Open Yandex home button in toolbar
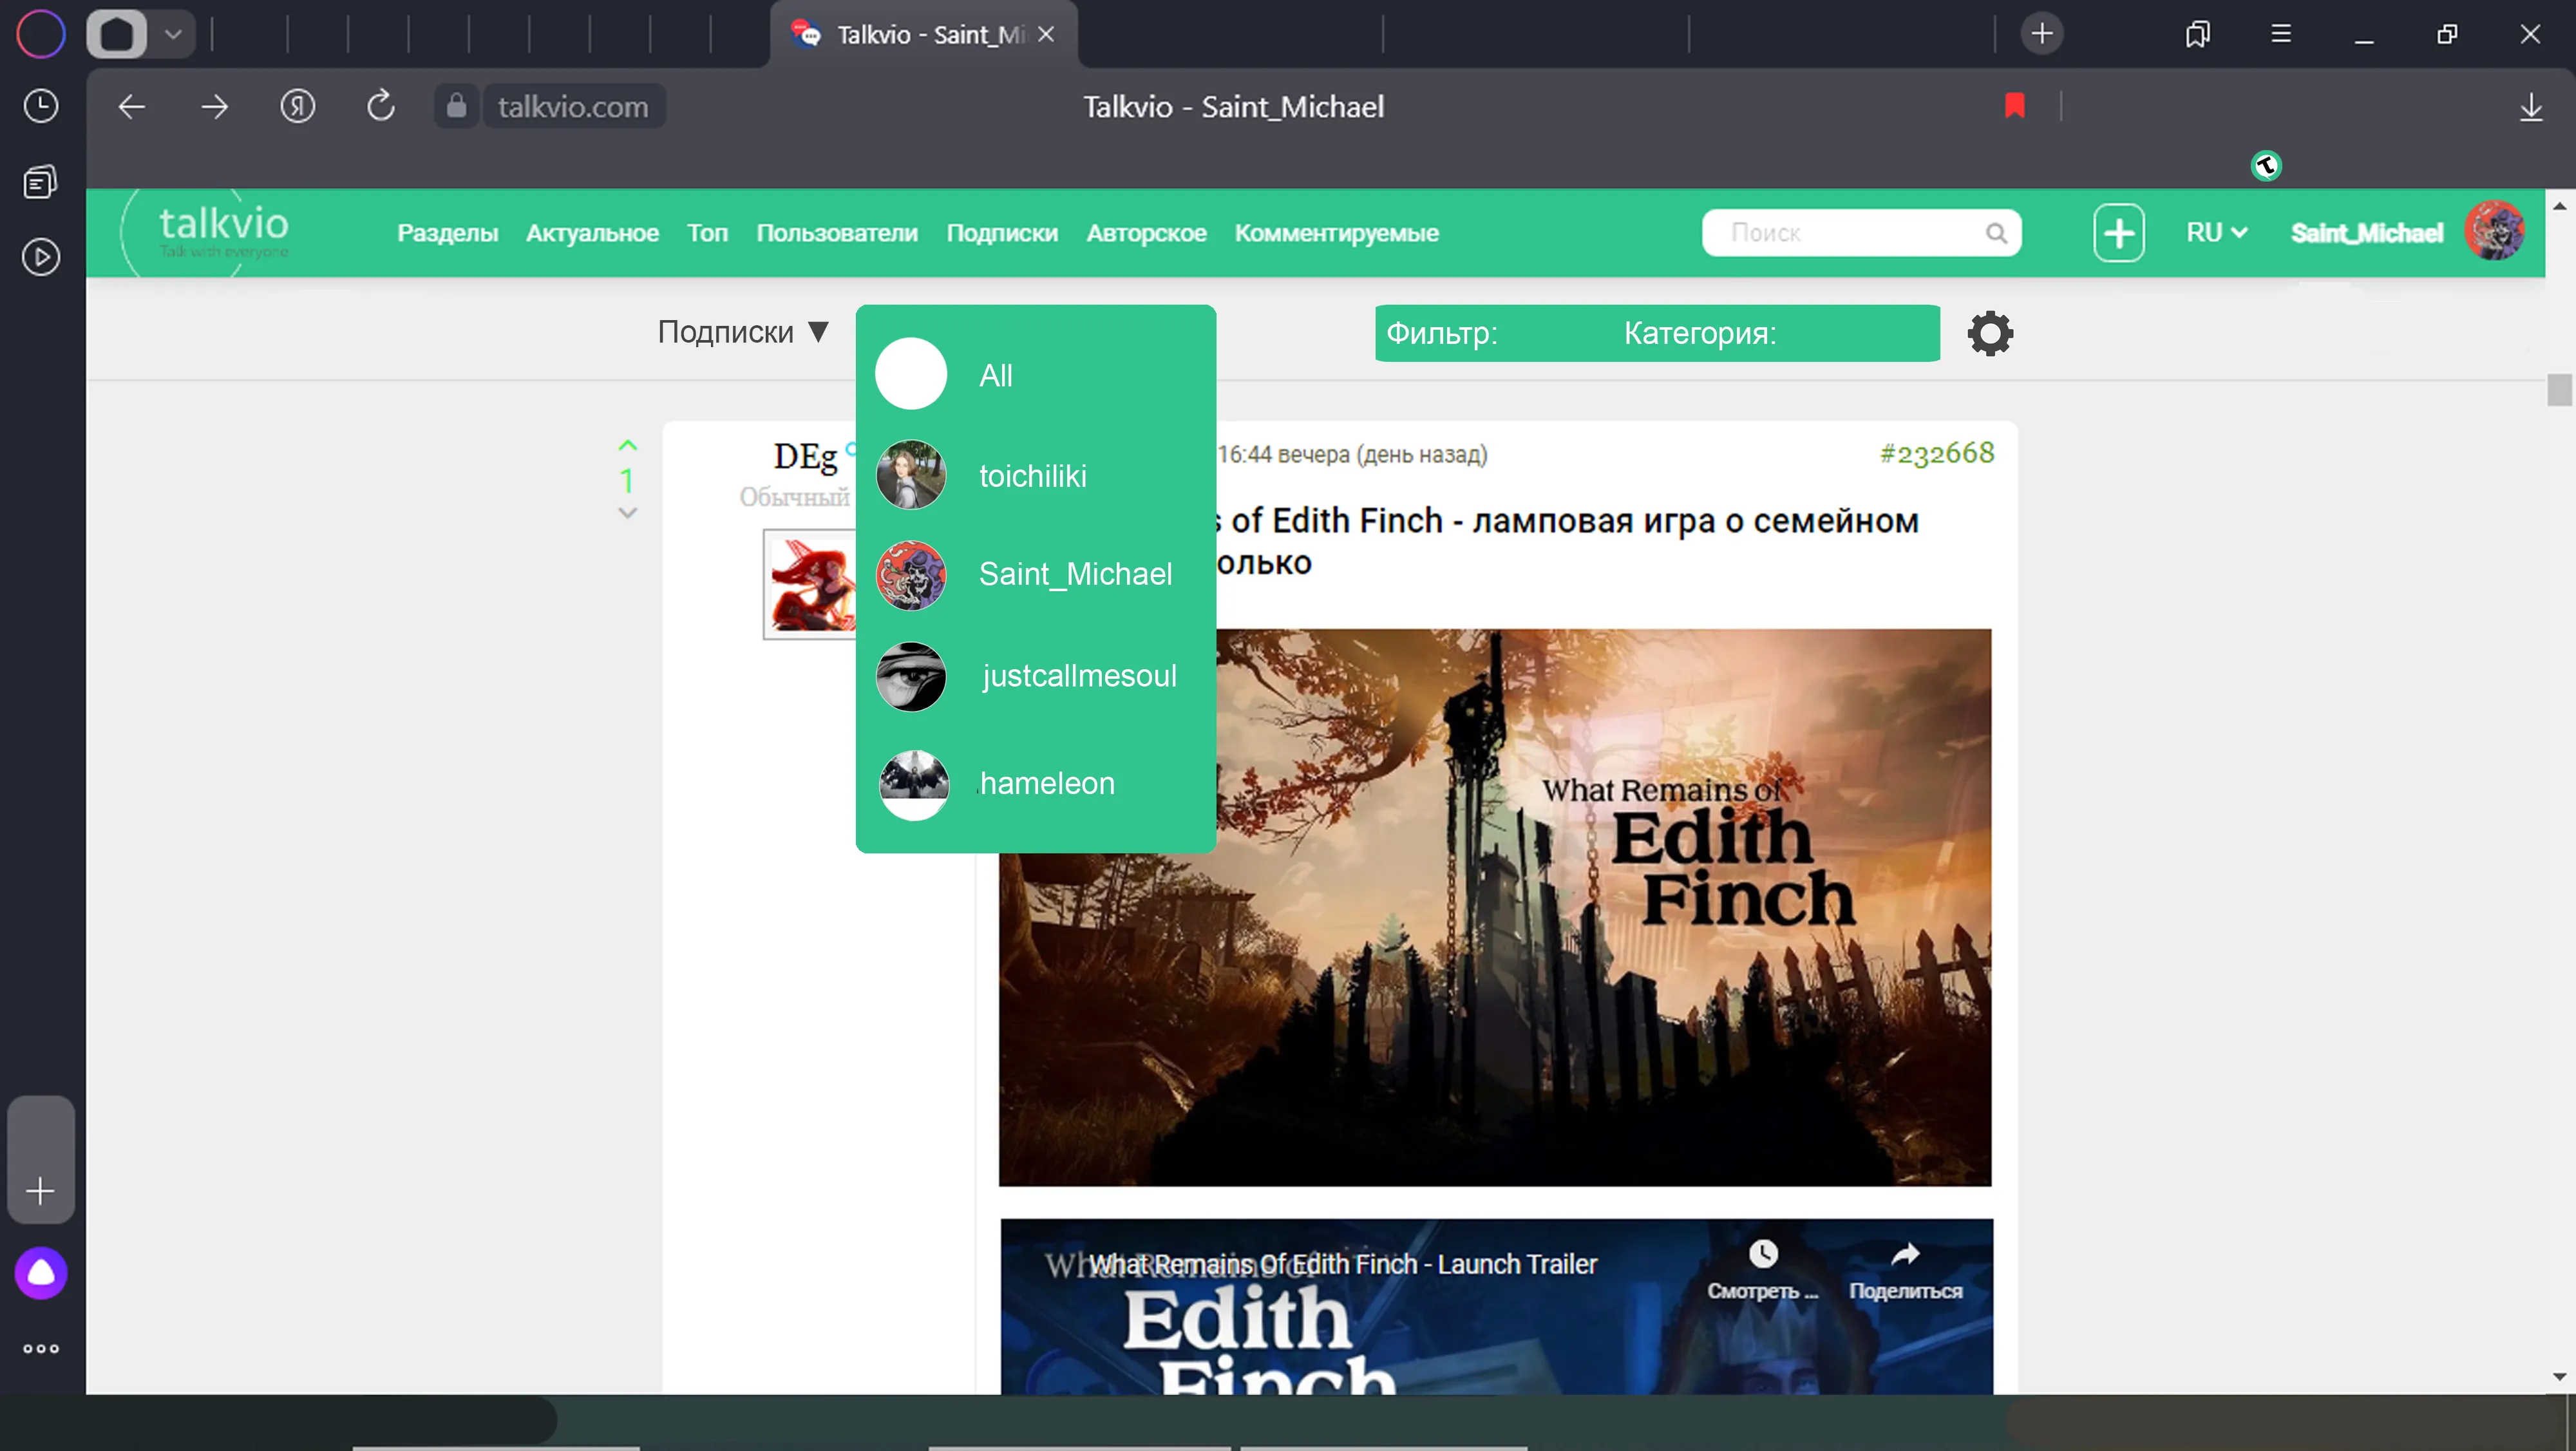 pyautogui.click(x=298, y=106)
